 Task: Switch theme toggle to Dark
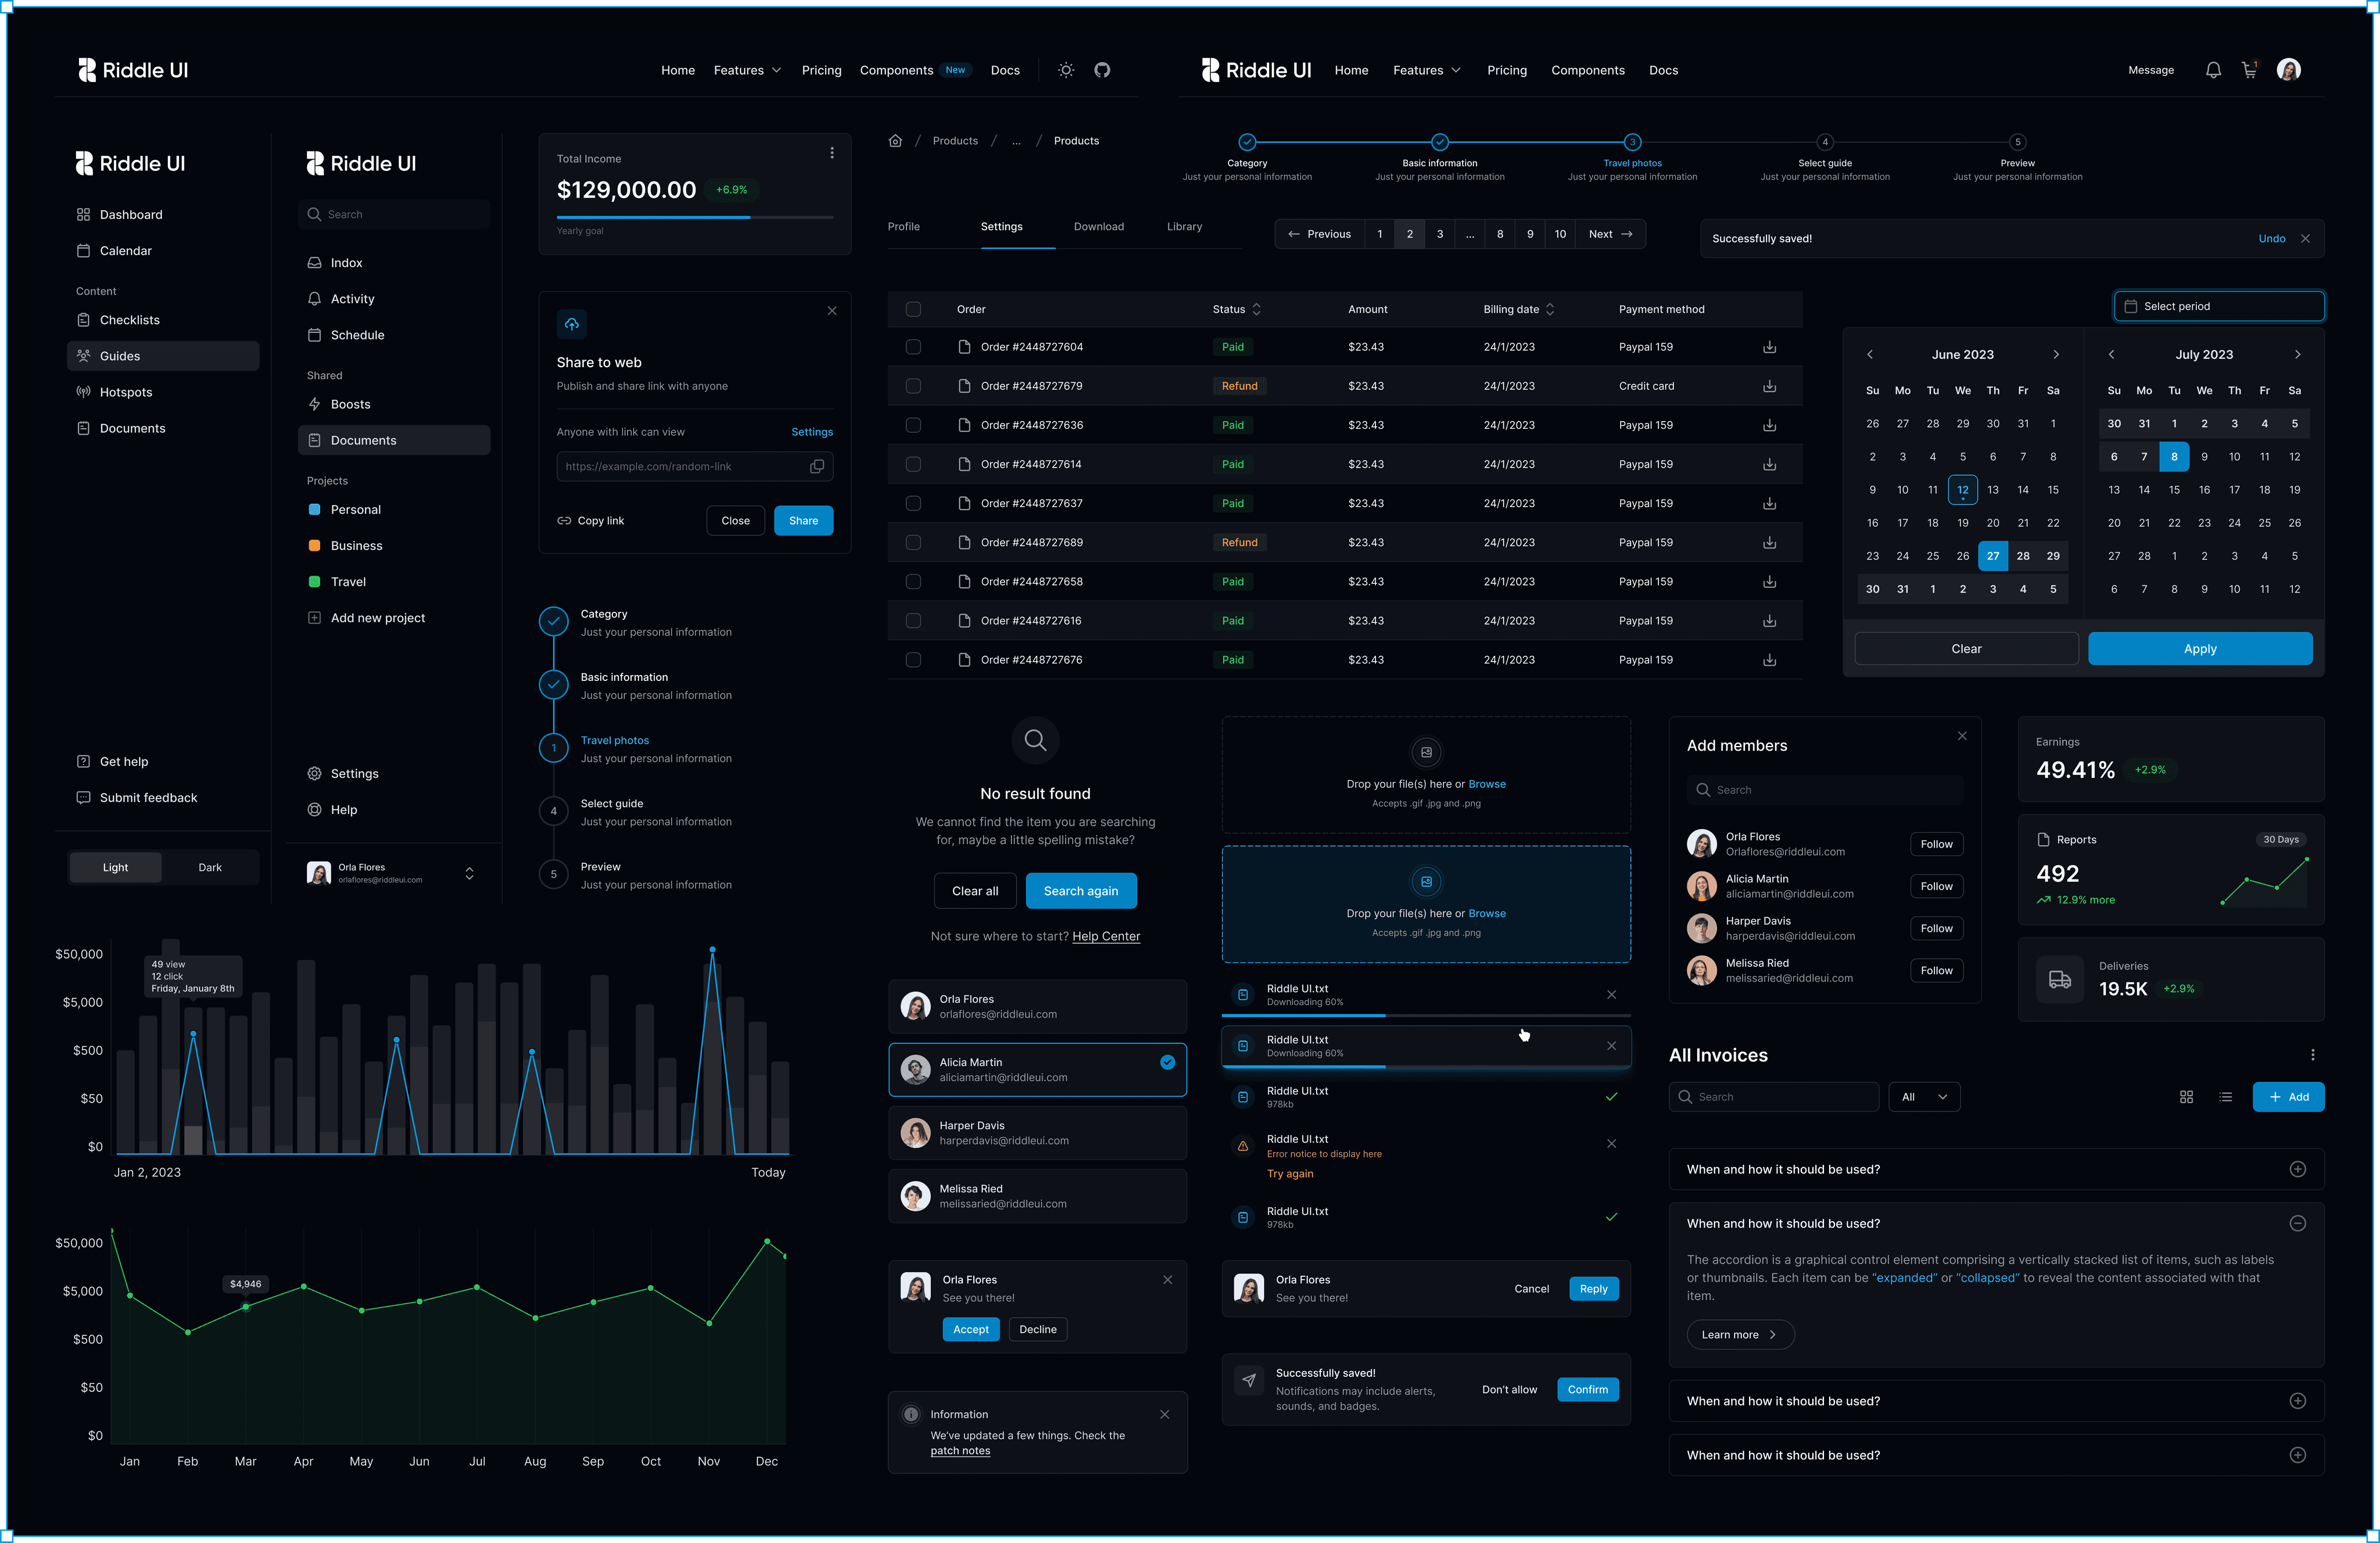[x=210, y=868]
